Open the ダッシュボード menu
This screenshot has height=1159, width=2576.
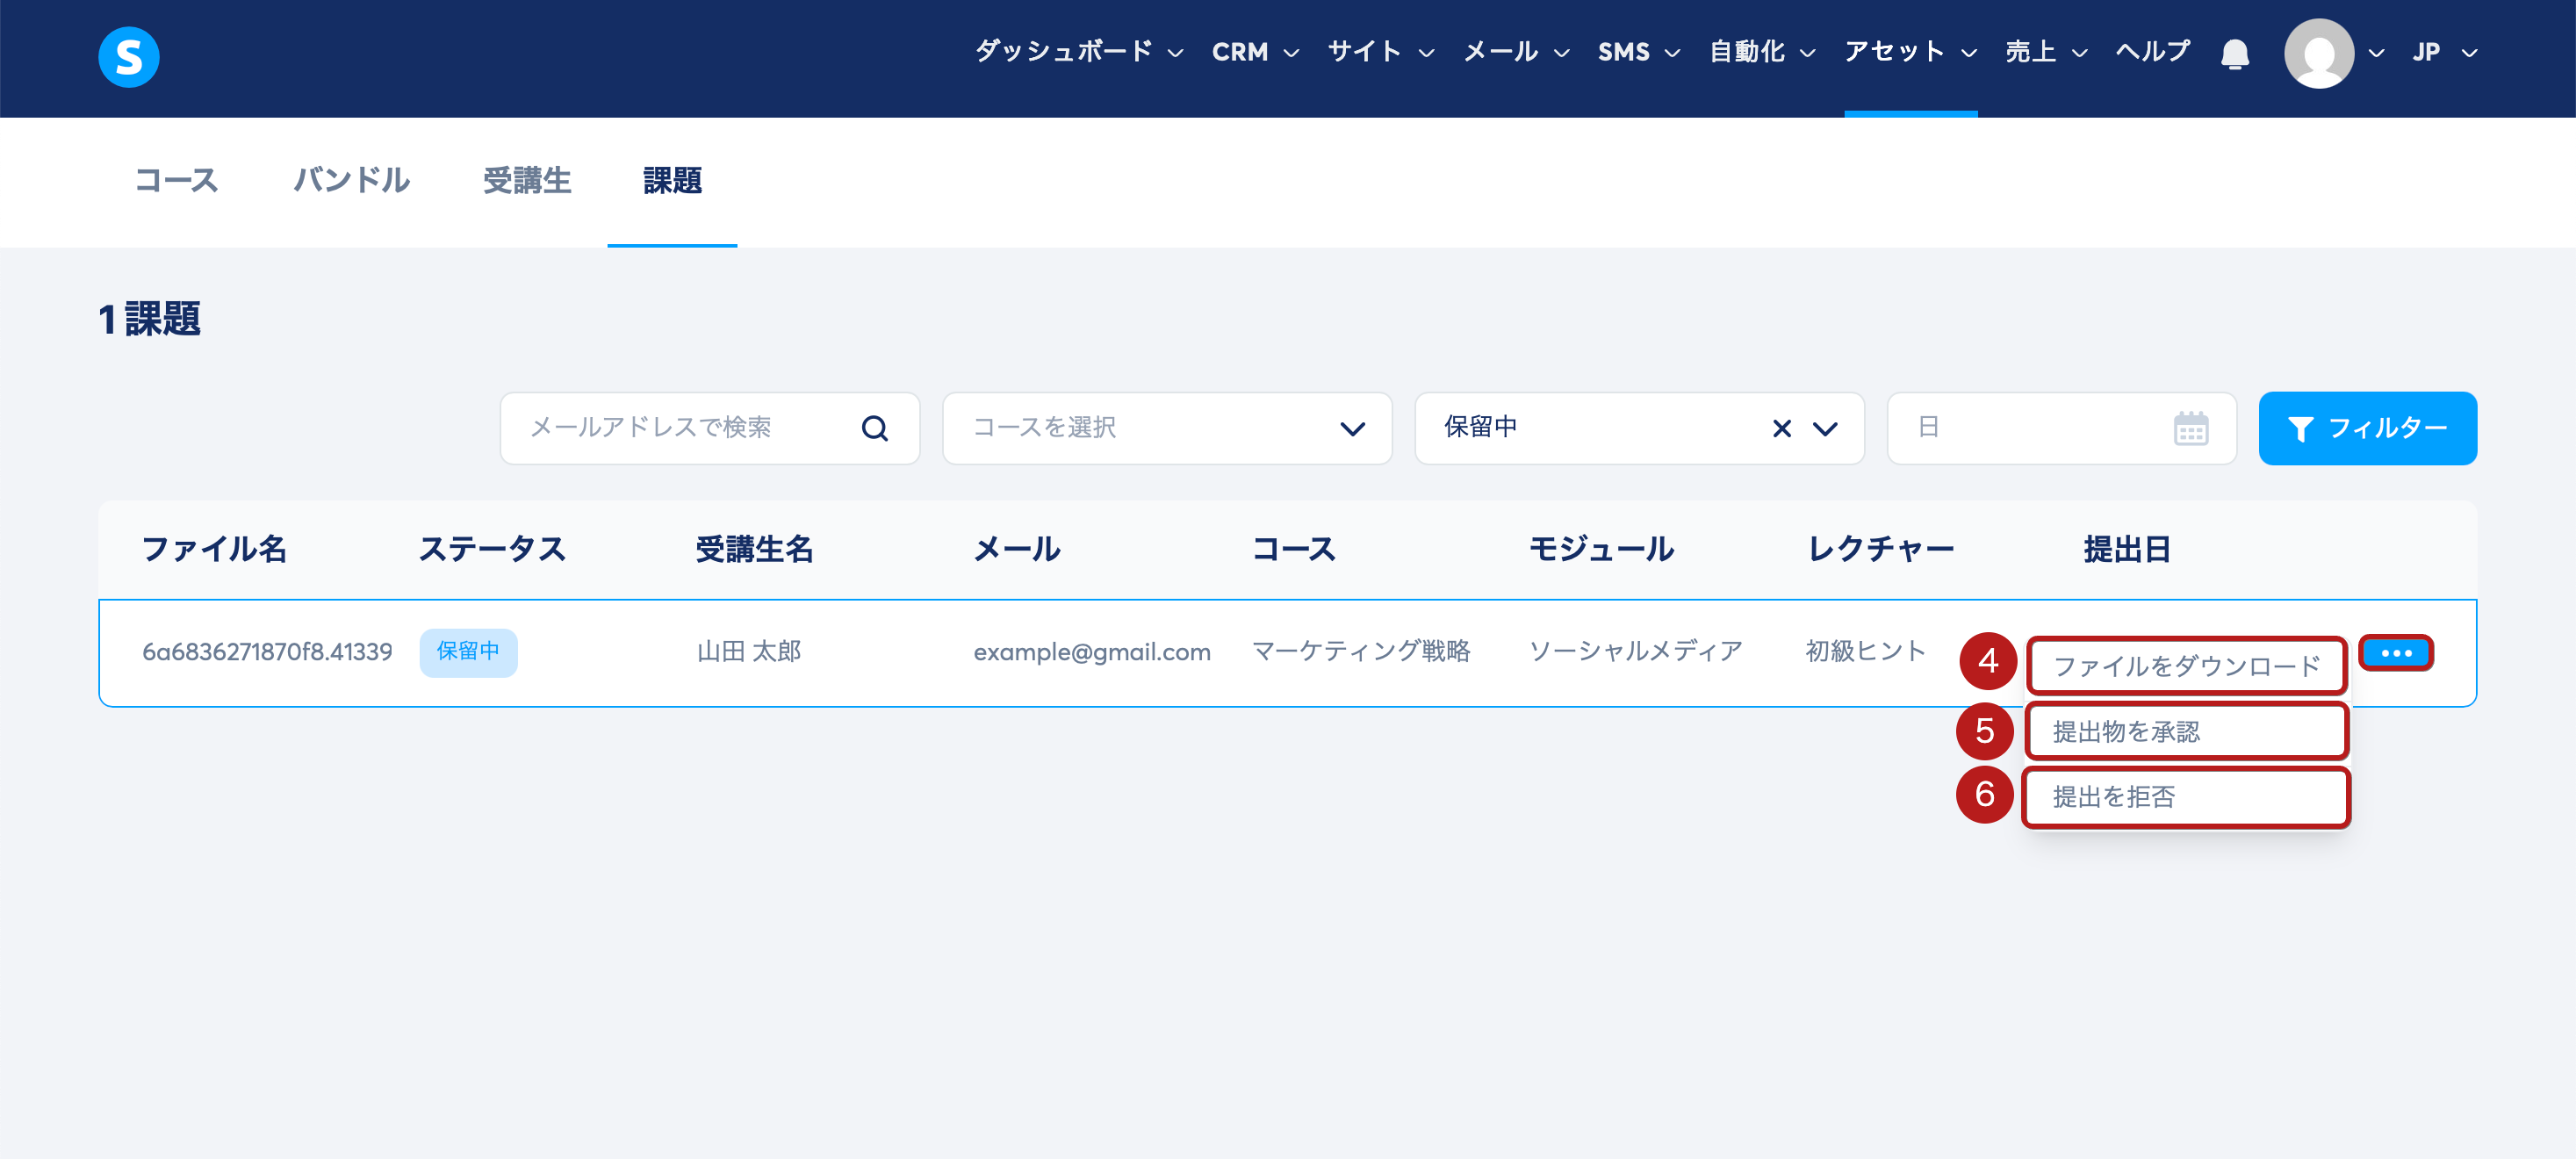1078,52
